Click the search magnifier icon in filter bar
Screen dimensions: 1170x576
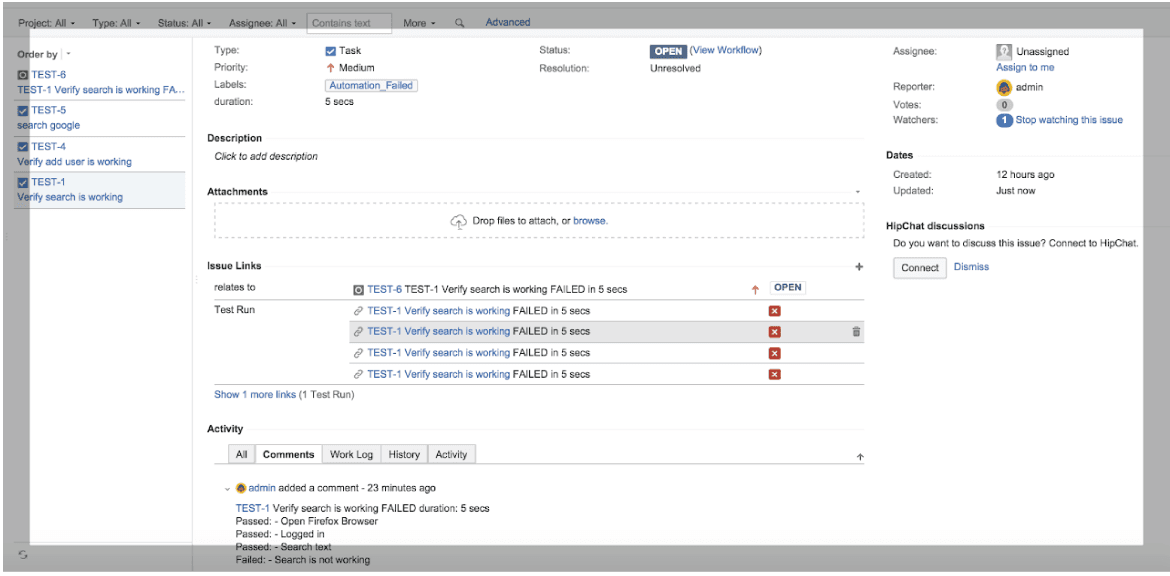click(x=460, y=23)
